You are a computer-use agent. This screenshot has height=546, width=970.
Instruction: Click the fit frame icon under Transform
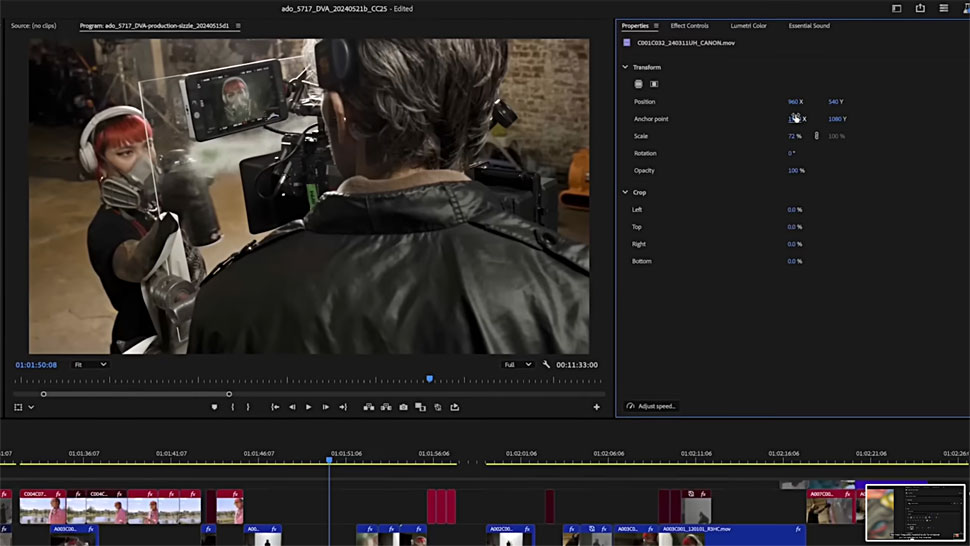[x=654, y=84]
